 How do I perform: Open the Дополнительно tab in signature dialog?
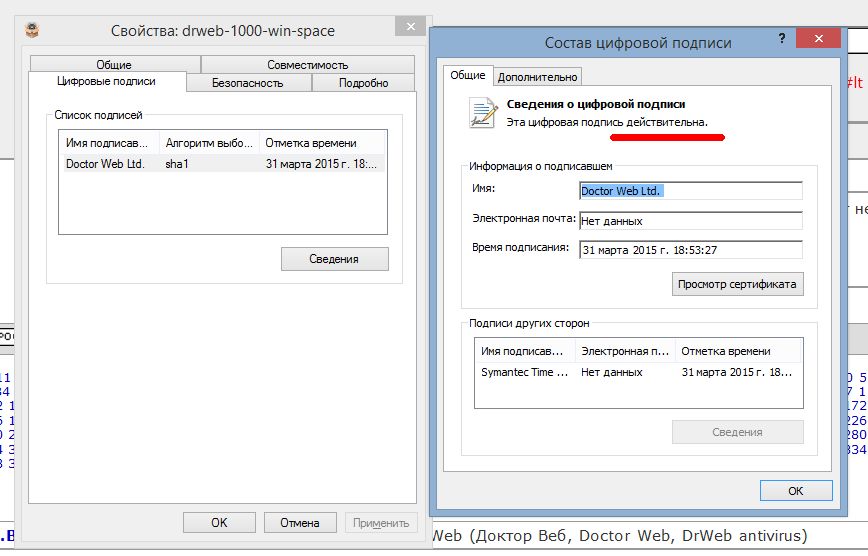[x=538, y=77]
